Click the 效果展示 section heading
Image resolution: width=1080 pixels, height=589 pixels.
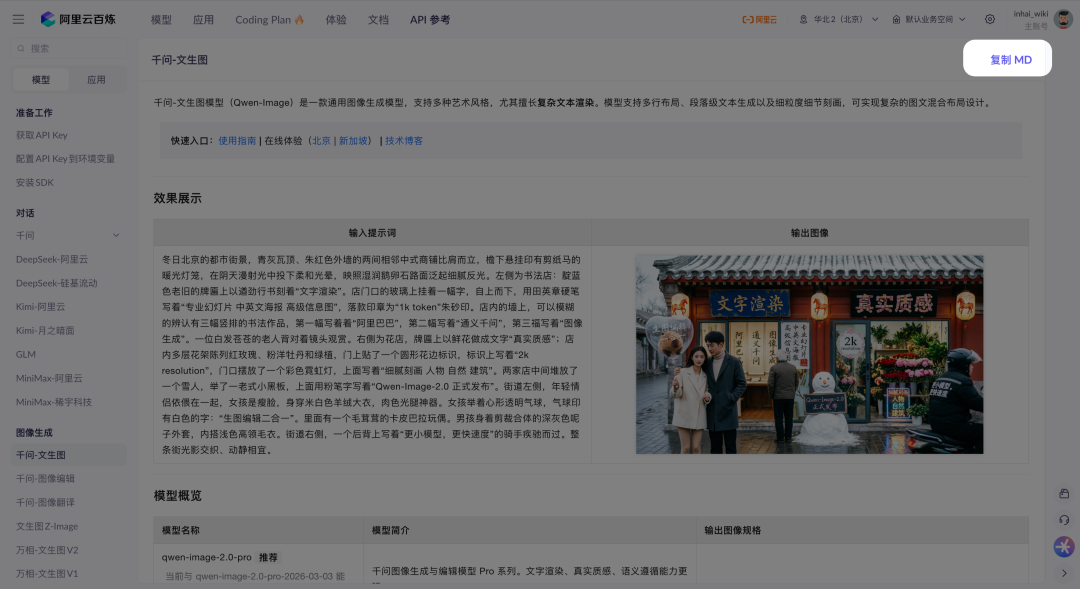[x=178, y=198]
